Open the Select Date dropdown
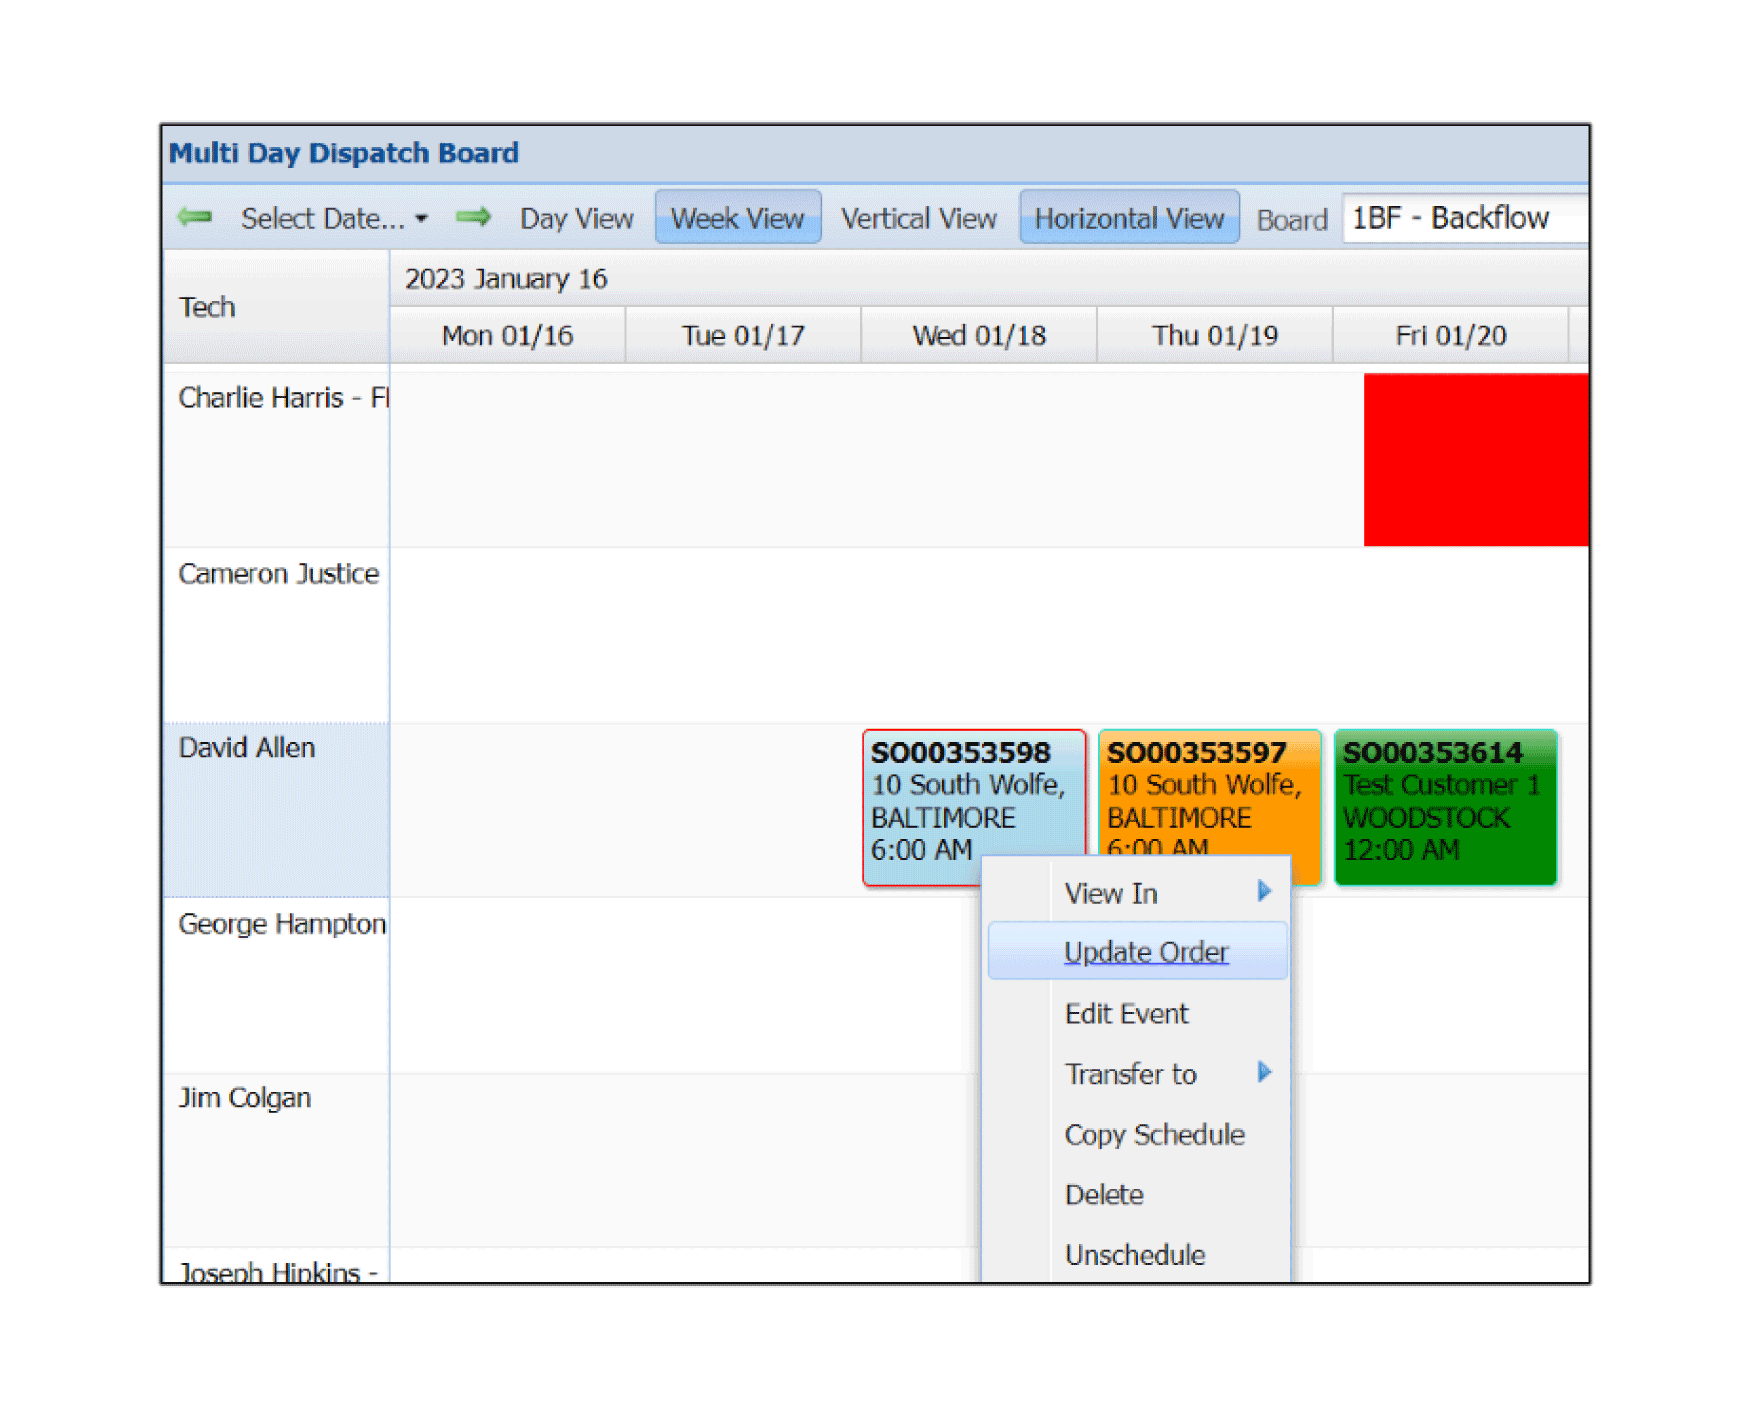The width and height of the screenshot is (1751, 1406). click(x=333, y=219)
